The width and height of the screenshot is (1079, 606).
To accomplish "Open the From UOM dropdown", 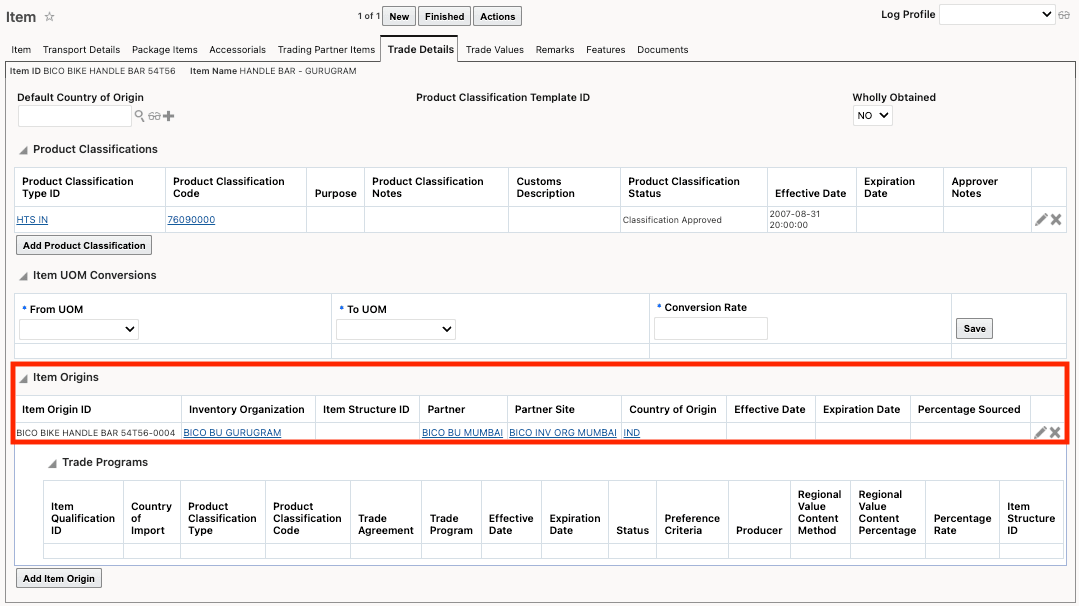I will coord(79,329).
